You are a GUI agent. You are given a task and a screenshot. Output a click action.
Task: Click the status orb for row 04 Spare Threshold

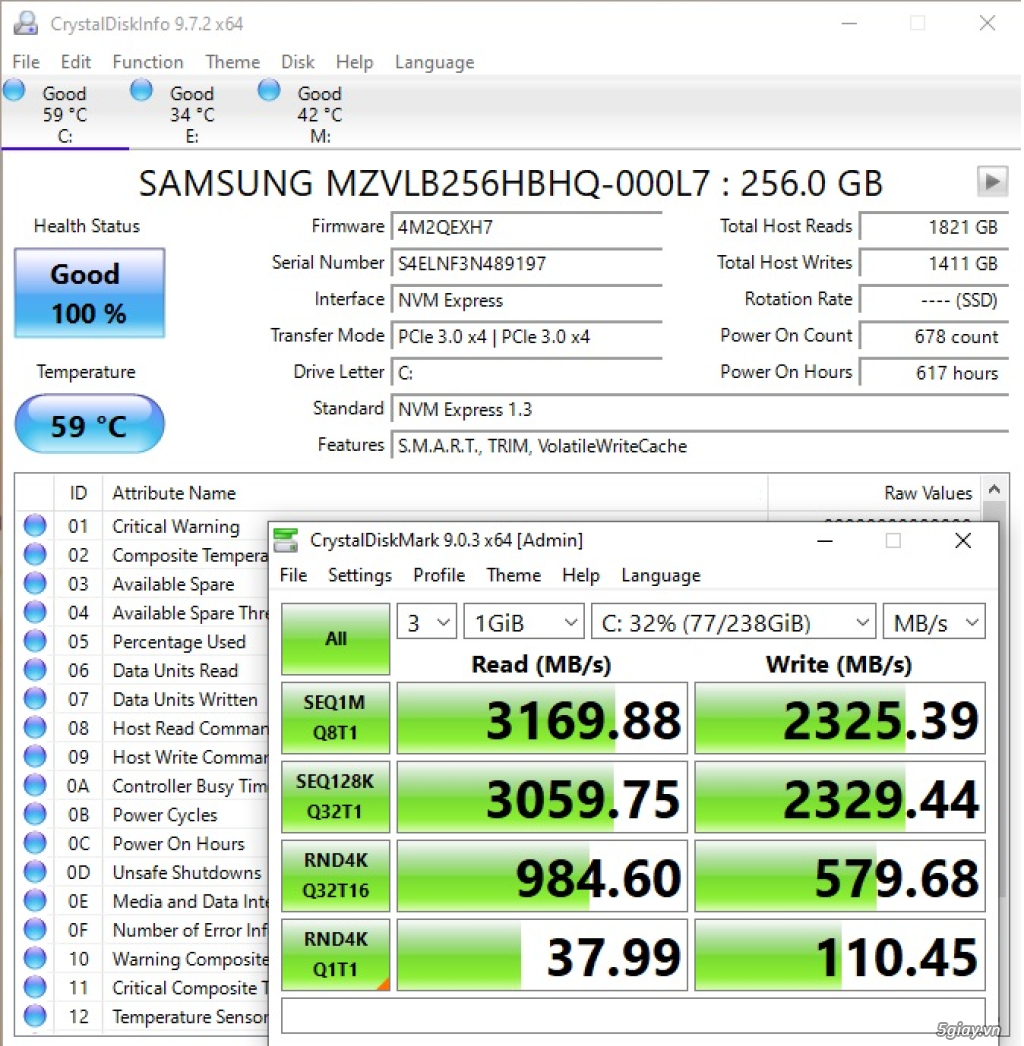(x=35, y=612)
